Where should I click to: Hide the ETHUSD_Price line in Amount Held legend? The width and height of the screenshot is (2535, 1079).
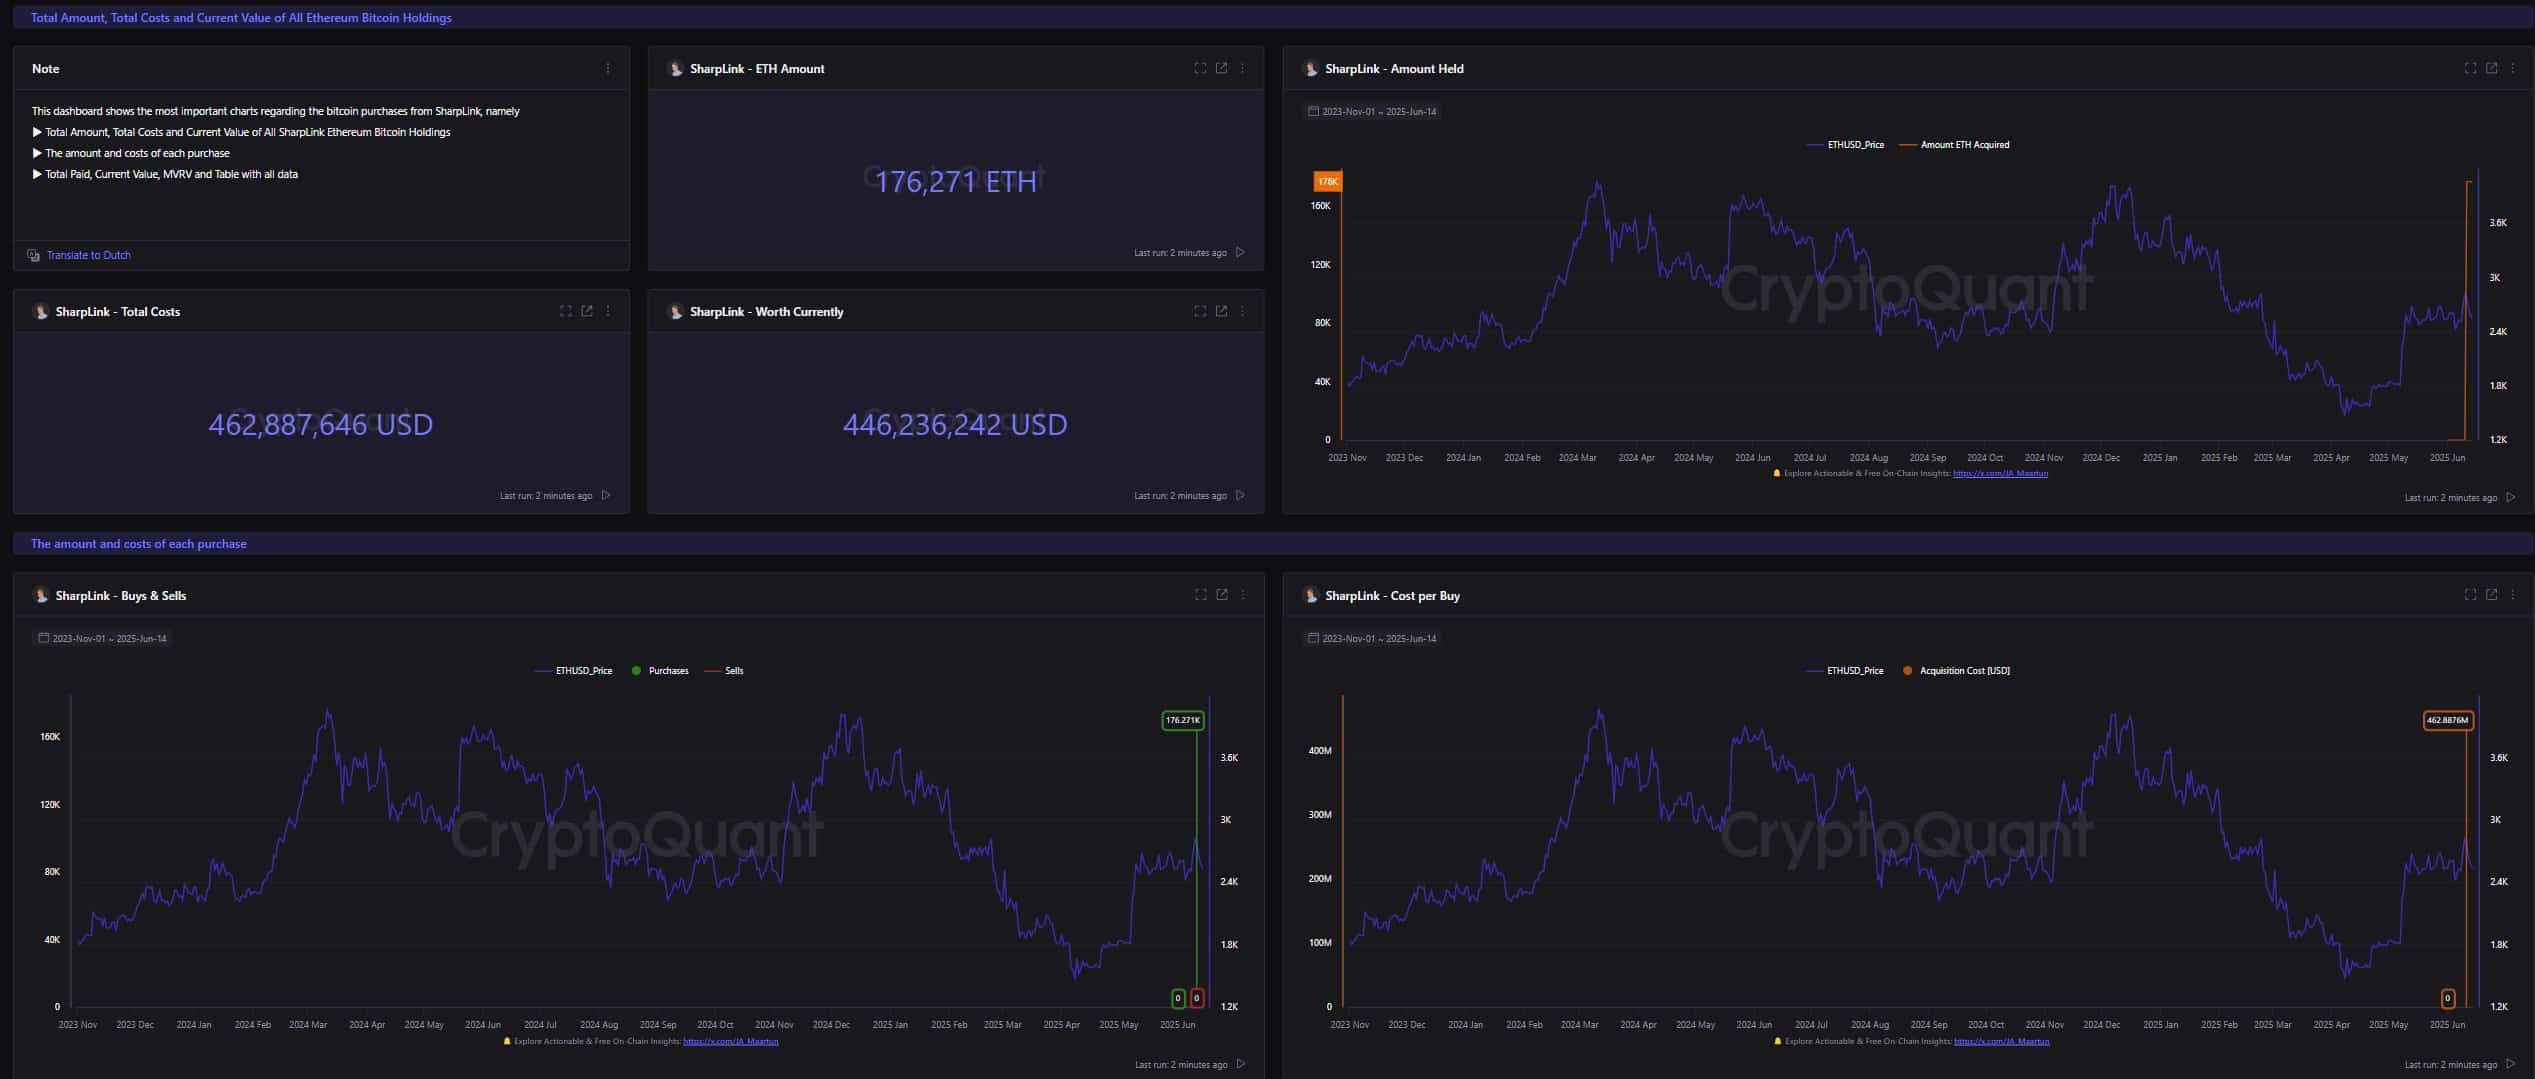click(x=1843, y=144)
